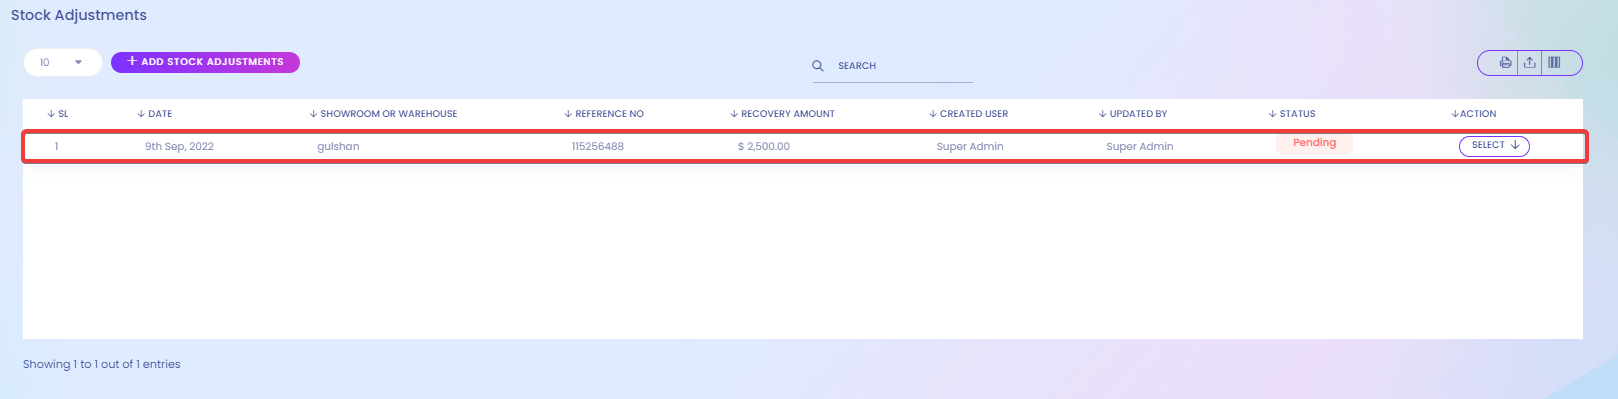Image resolution: width=1618 pixels, height=399 pixels.
Task: Sort table by SL column
Action: pos(58,114)
